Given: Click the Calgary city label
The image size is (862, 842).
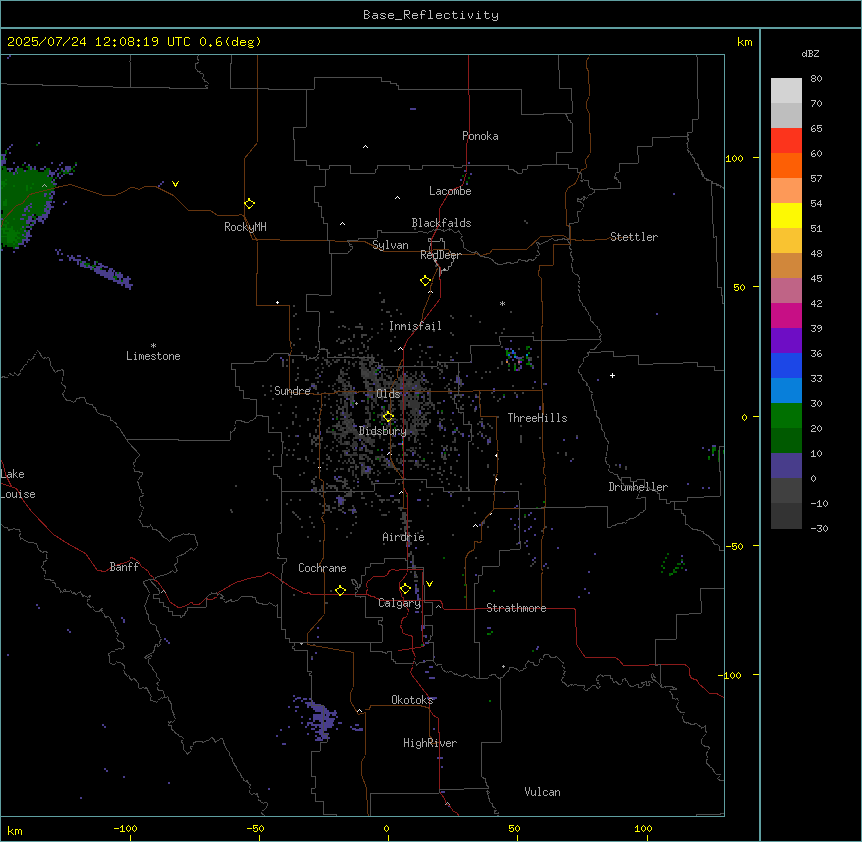Looking at the screenshot, I should [399, 603].
